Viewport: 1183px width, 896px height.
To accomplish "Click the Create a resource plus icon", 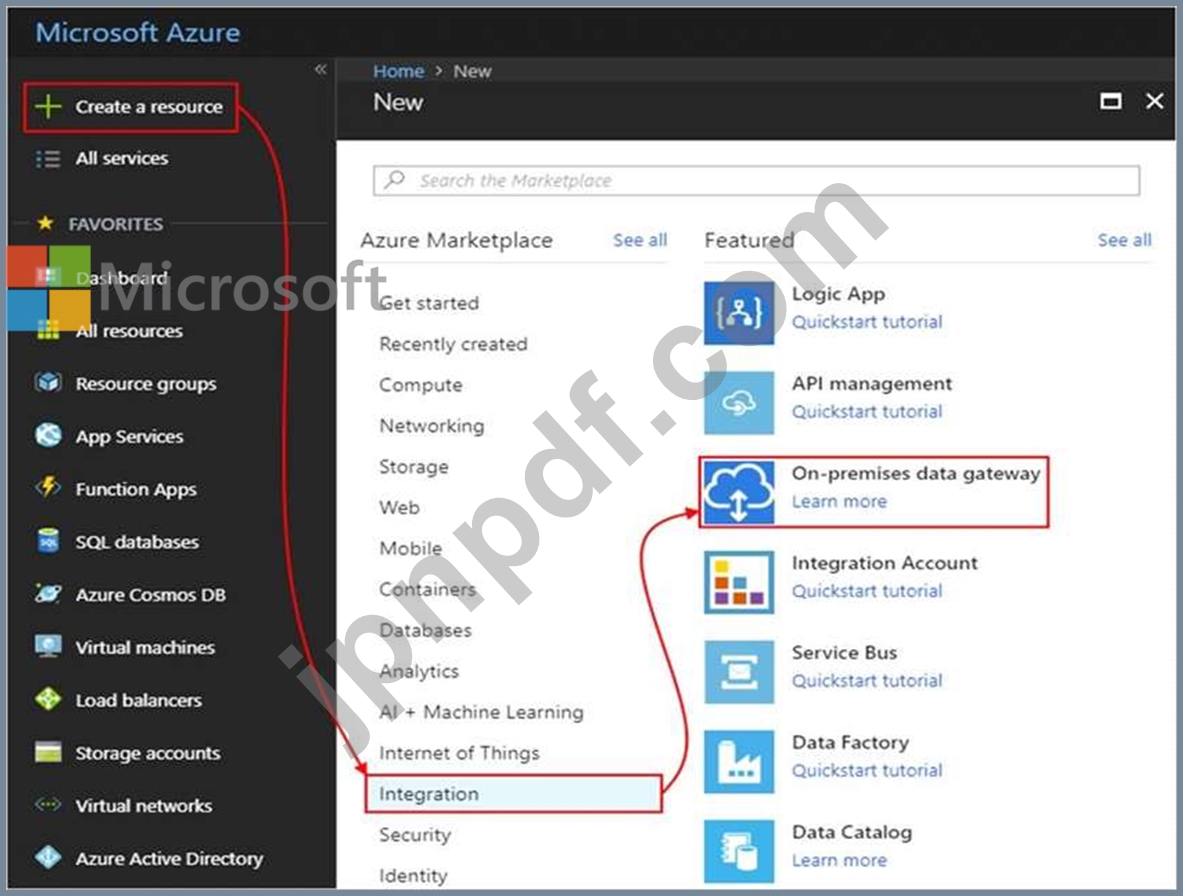I will pos(48,106).
